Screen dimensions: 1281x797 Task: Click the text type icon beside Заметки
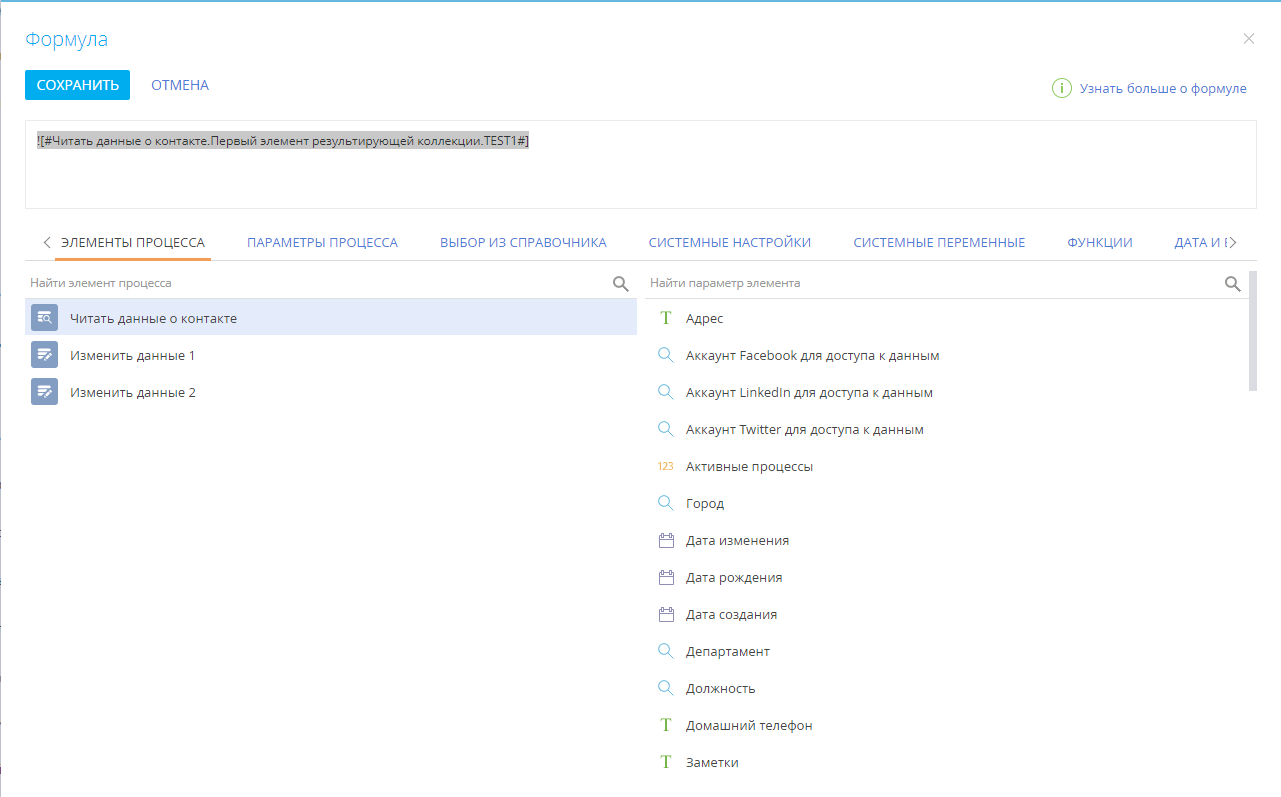(666, 762)
